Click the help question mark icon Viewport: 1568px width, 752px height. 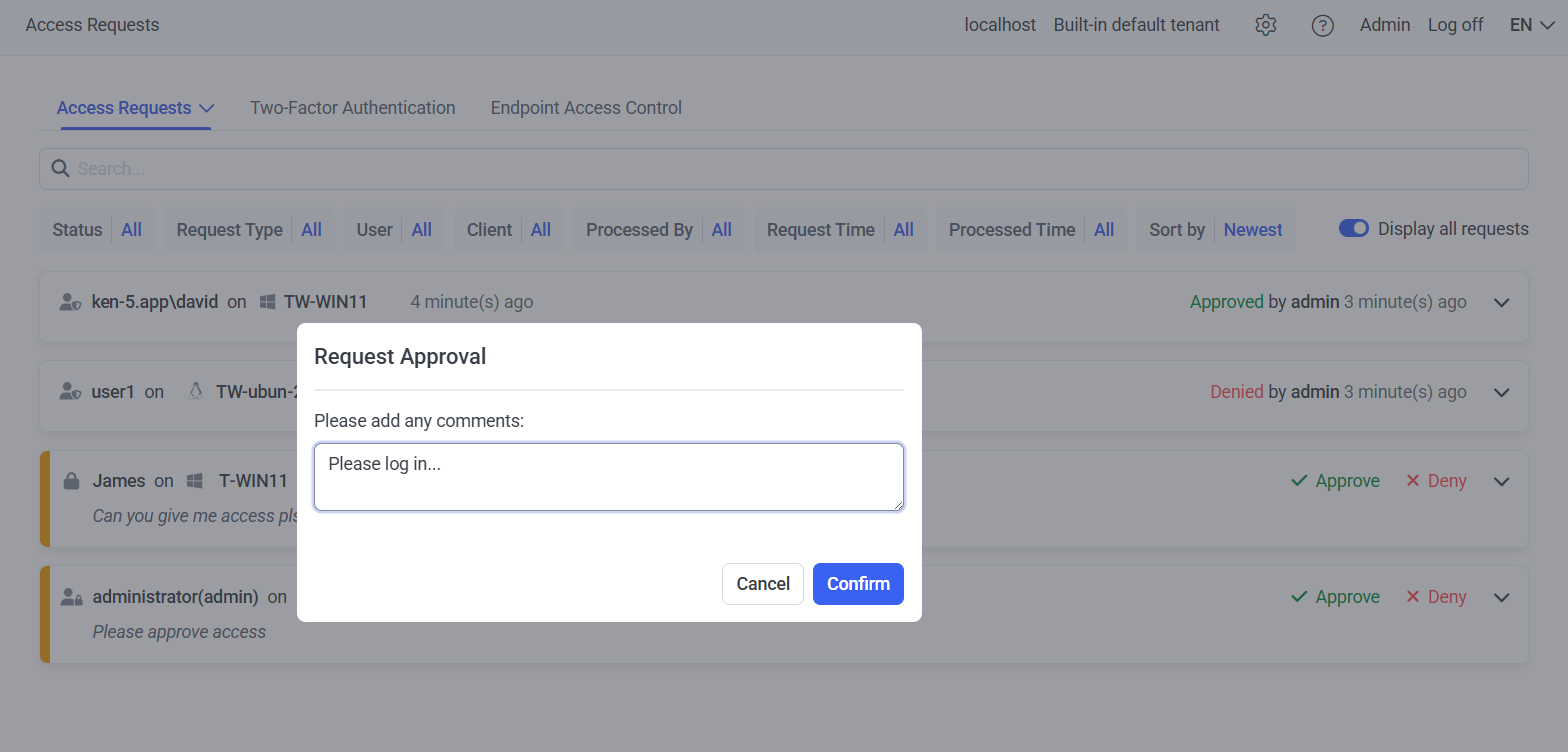tap(1323, 25)
